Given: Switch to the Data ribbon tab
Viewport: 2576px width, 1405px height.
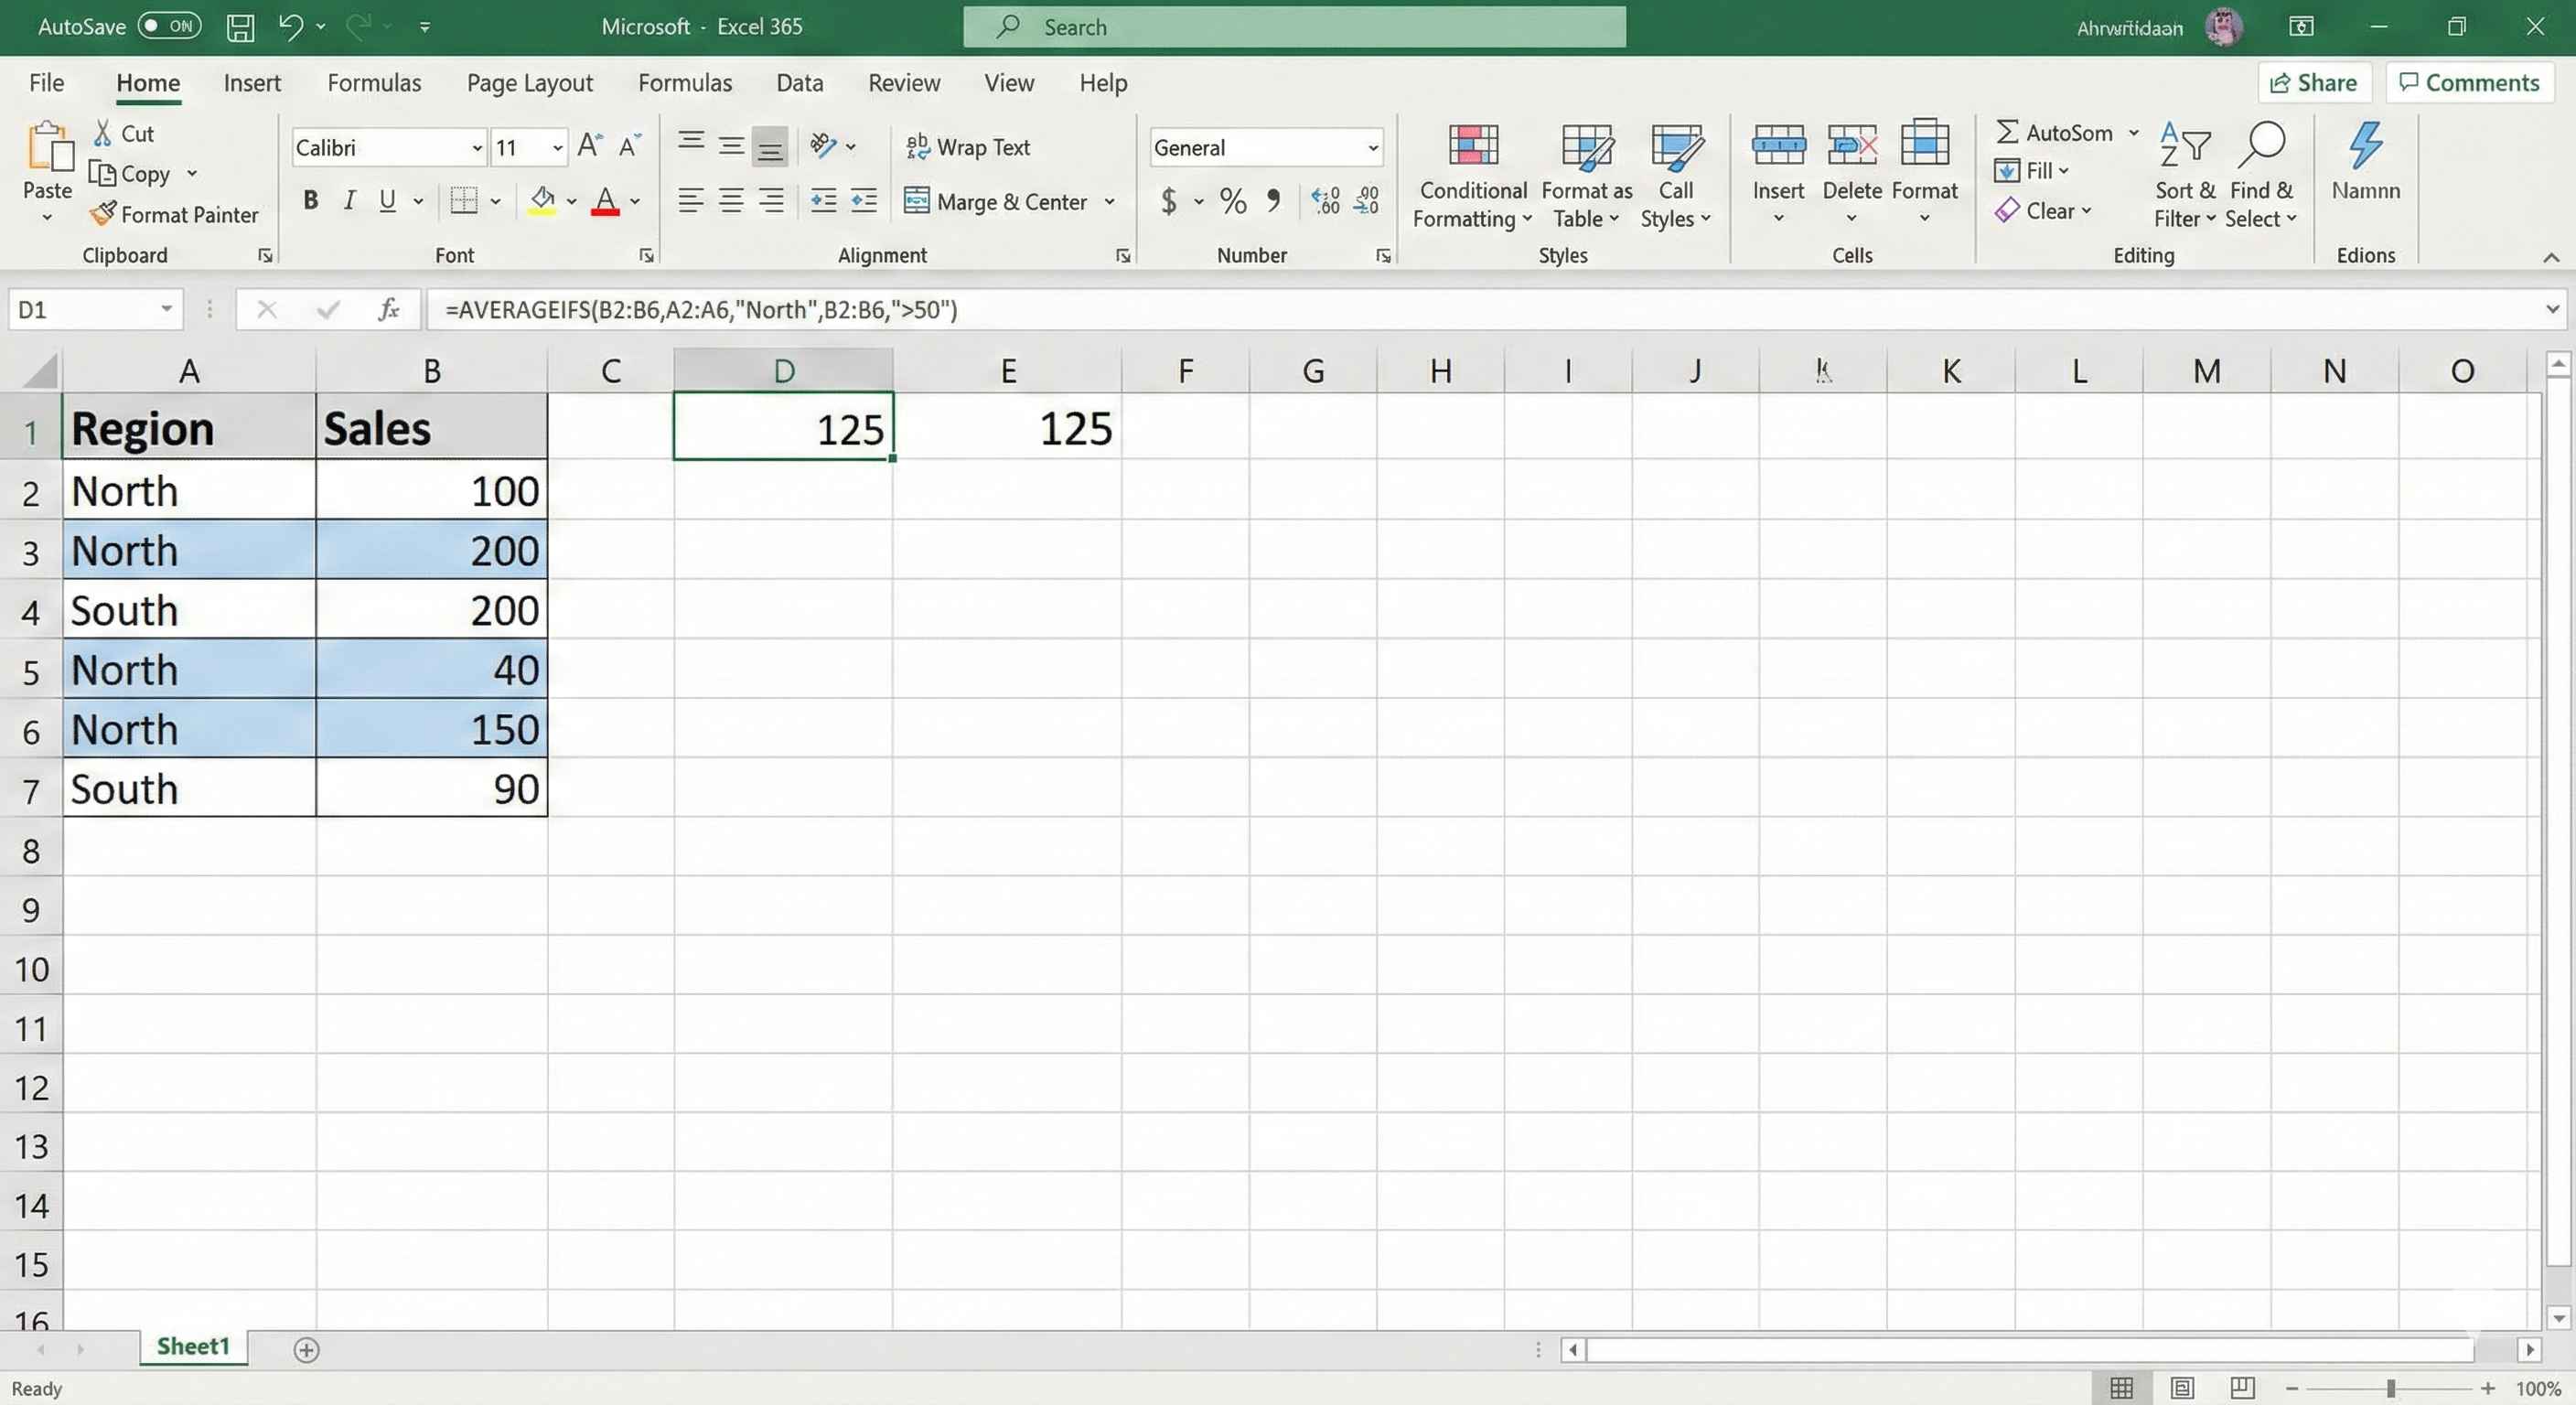Looking at the screenshot, I should pyautogui.click(x=799, y=83).
